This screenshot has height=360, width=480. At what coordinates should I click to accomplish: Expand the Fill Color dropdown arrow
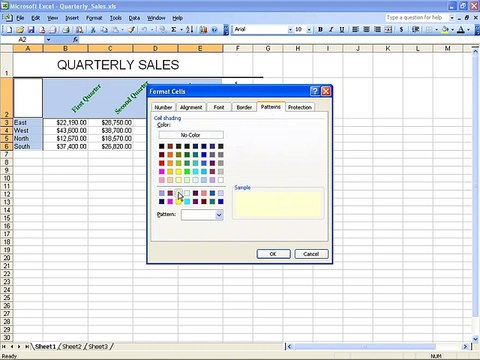pos(452,30)
